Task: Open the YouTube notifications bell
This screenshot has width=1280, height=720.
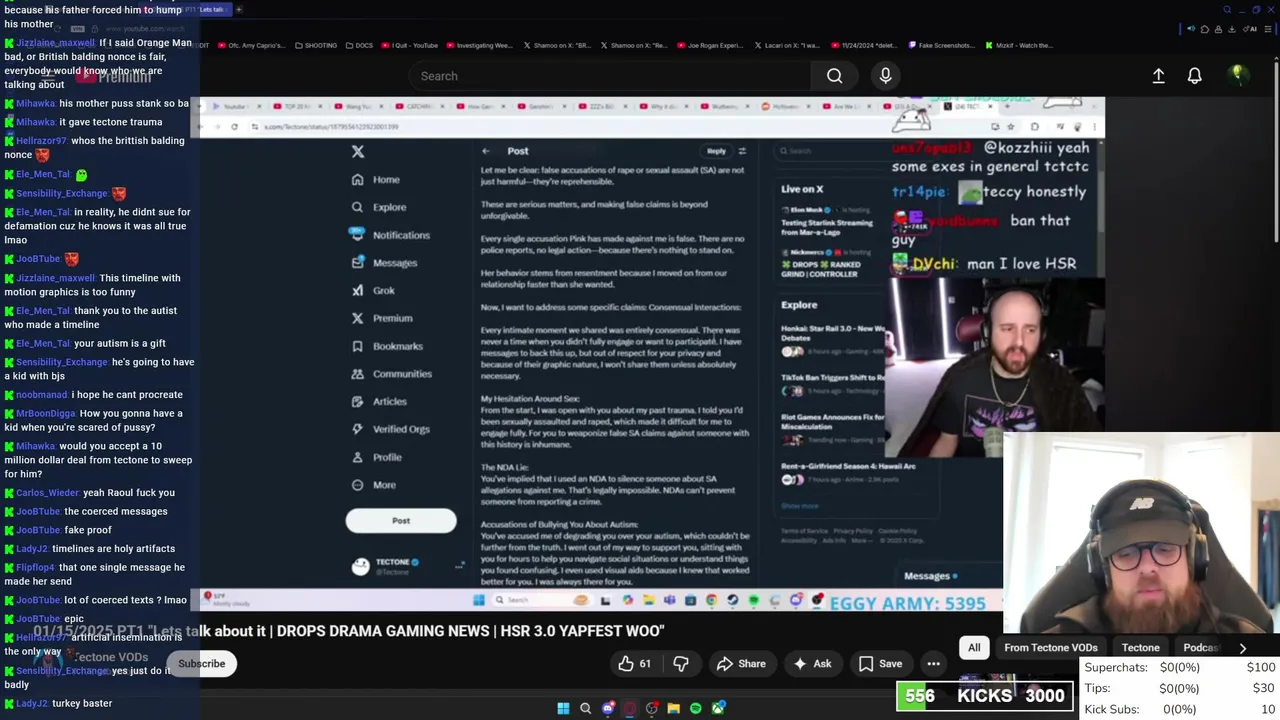Action: (1194, 76)
